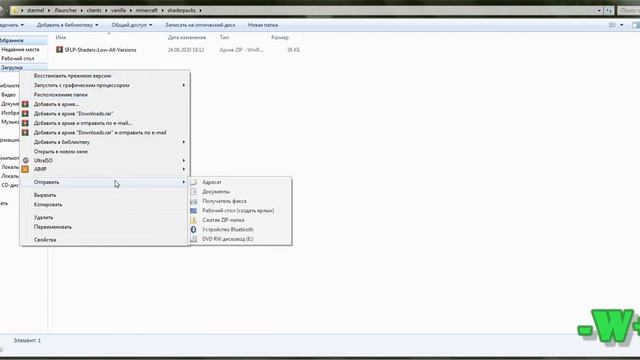Choose 'Устройство Bluetooth' submenu text
Image resolution: width=640 pixels, height=360 pixels.
click(x=228, y=229)
